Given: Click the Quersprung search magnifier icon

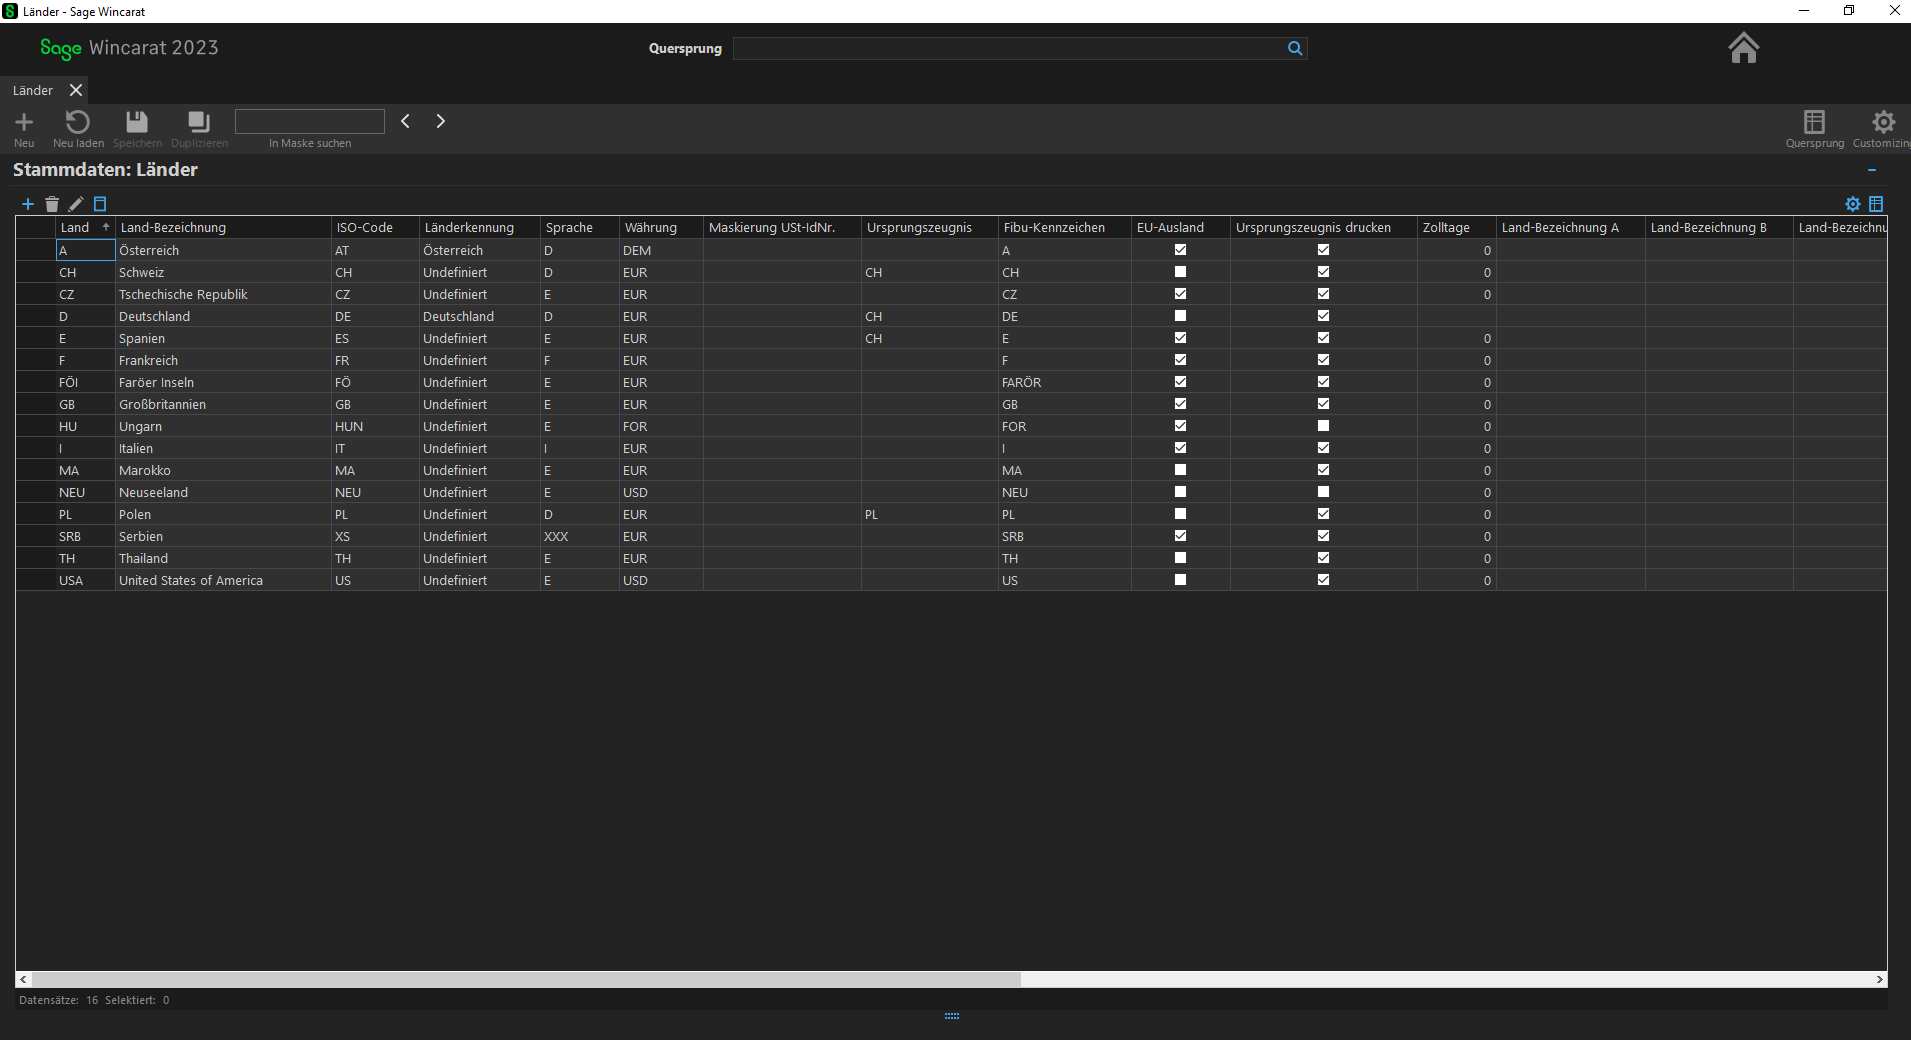Looking at the screenshot, I should click(x=1295, y=48).
